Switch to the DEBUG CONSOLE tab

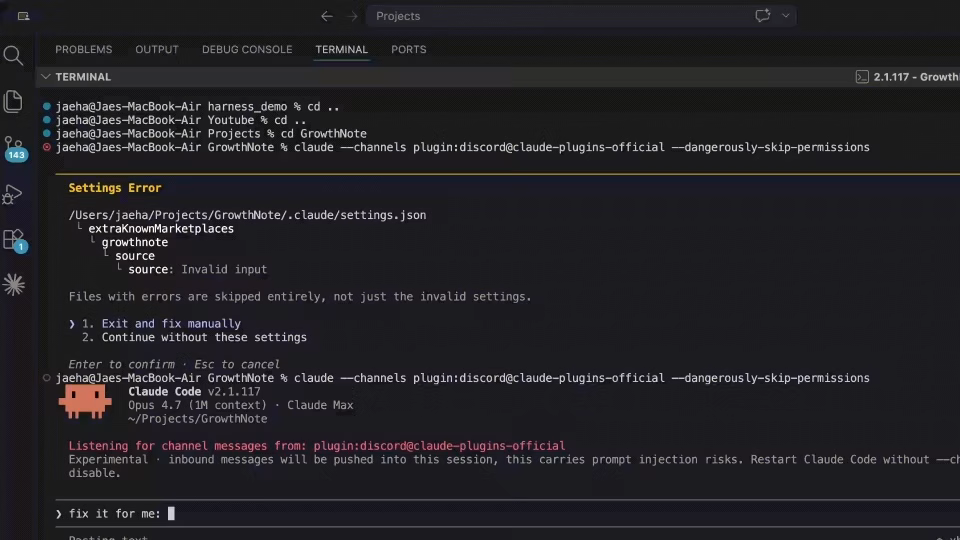click(x=247, y=50)
